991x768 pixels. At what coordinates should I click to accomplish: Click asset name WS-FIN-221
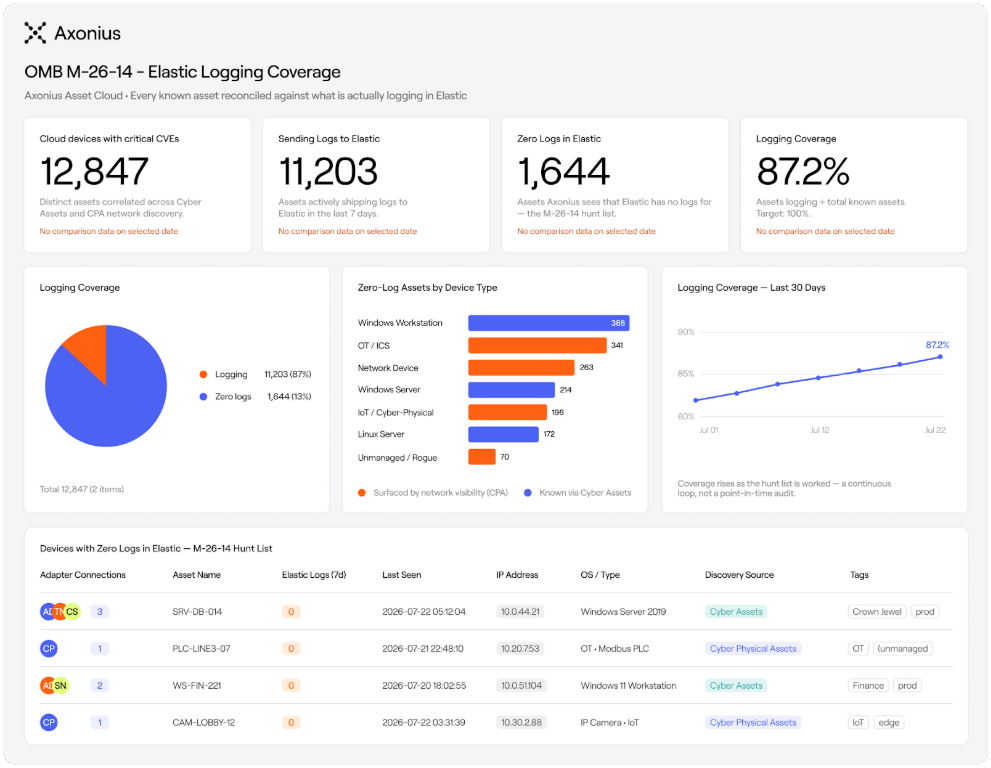coord(197,686)
